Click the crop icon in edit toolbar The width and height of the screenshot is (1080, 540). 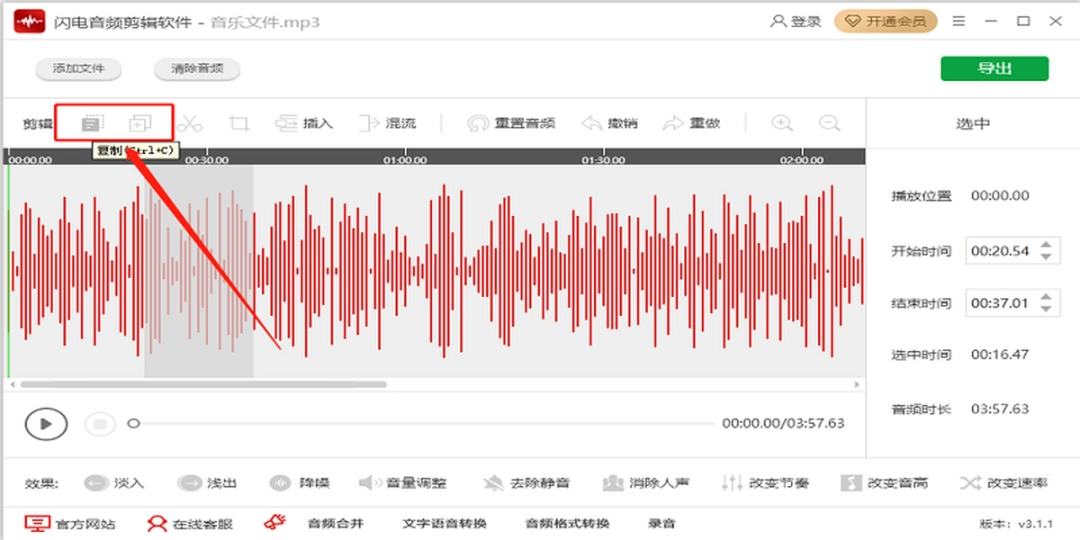click(x=239, y=124)
